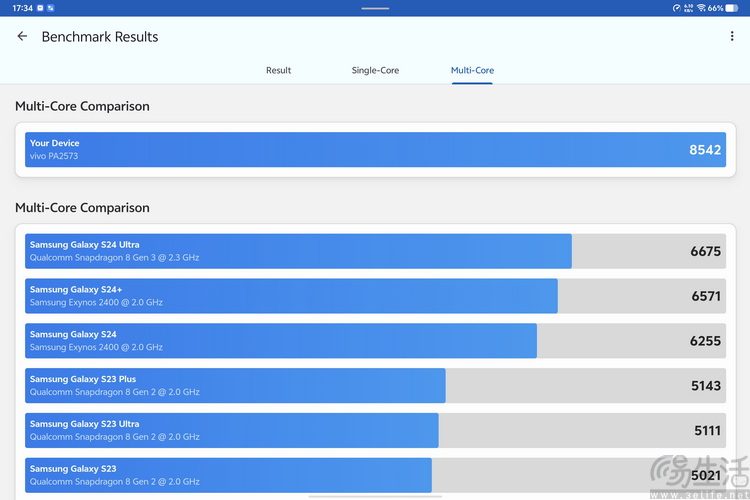Click the vivo PA2573 device name
Viewport: 750px width, 500px height.
click(x=54, y=156)
